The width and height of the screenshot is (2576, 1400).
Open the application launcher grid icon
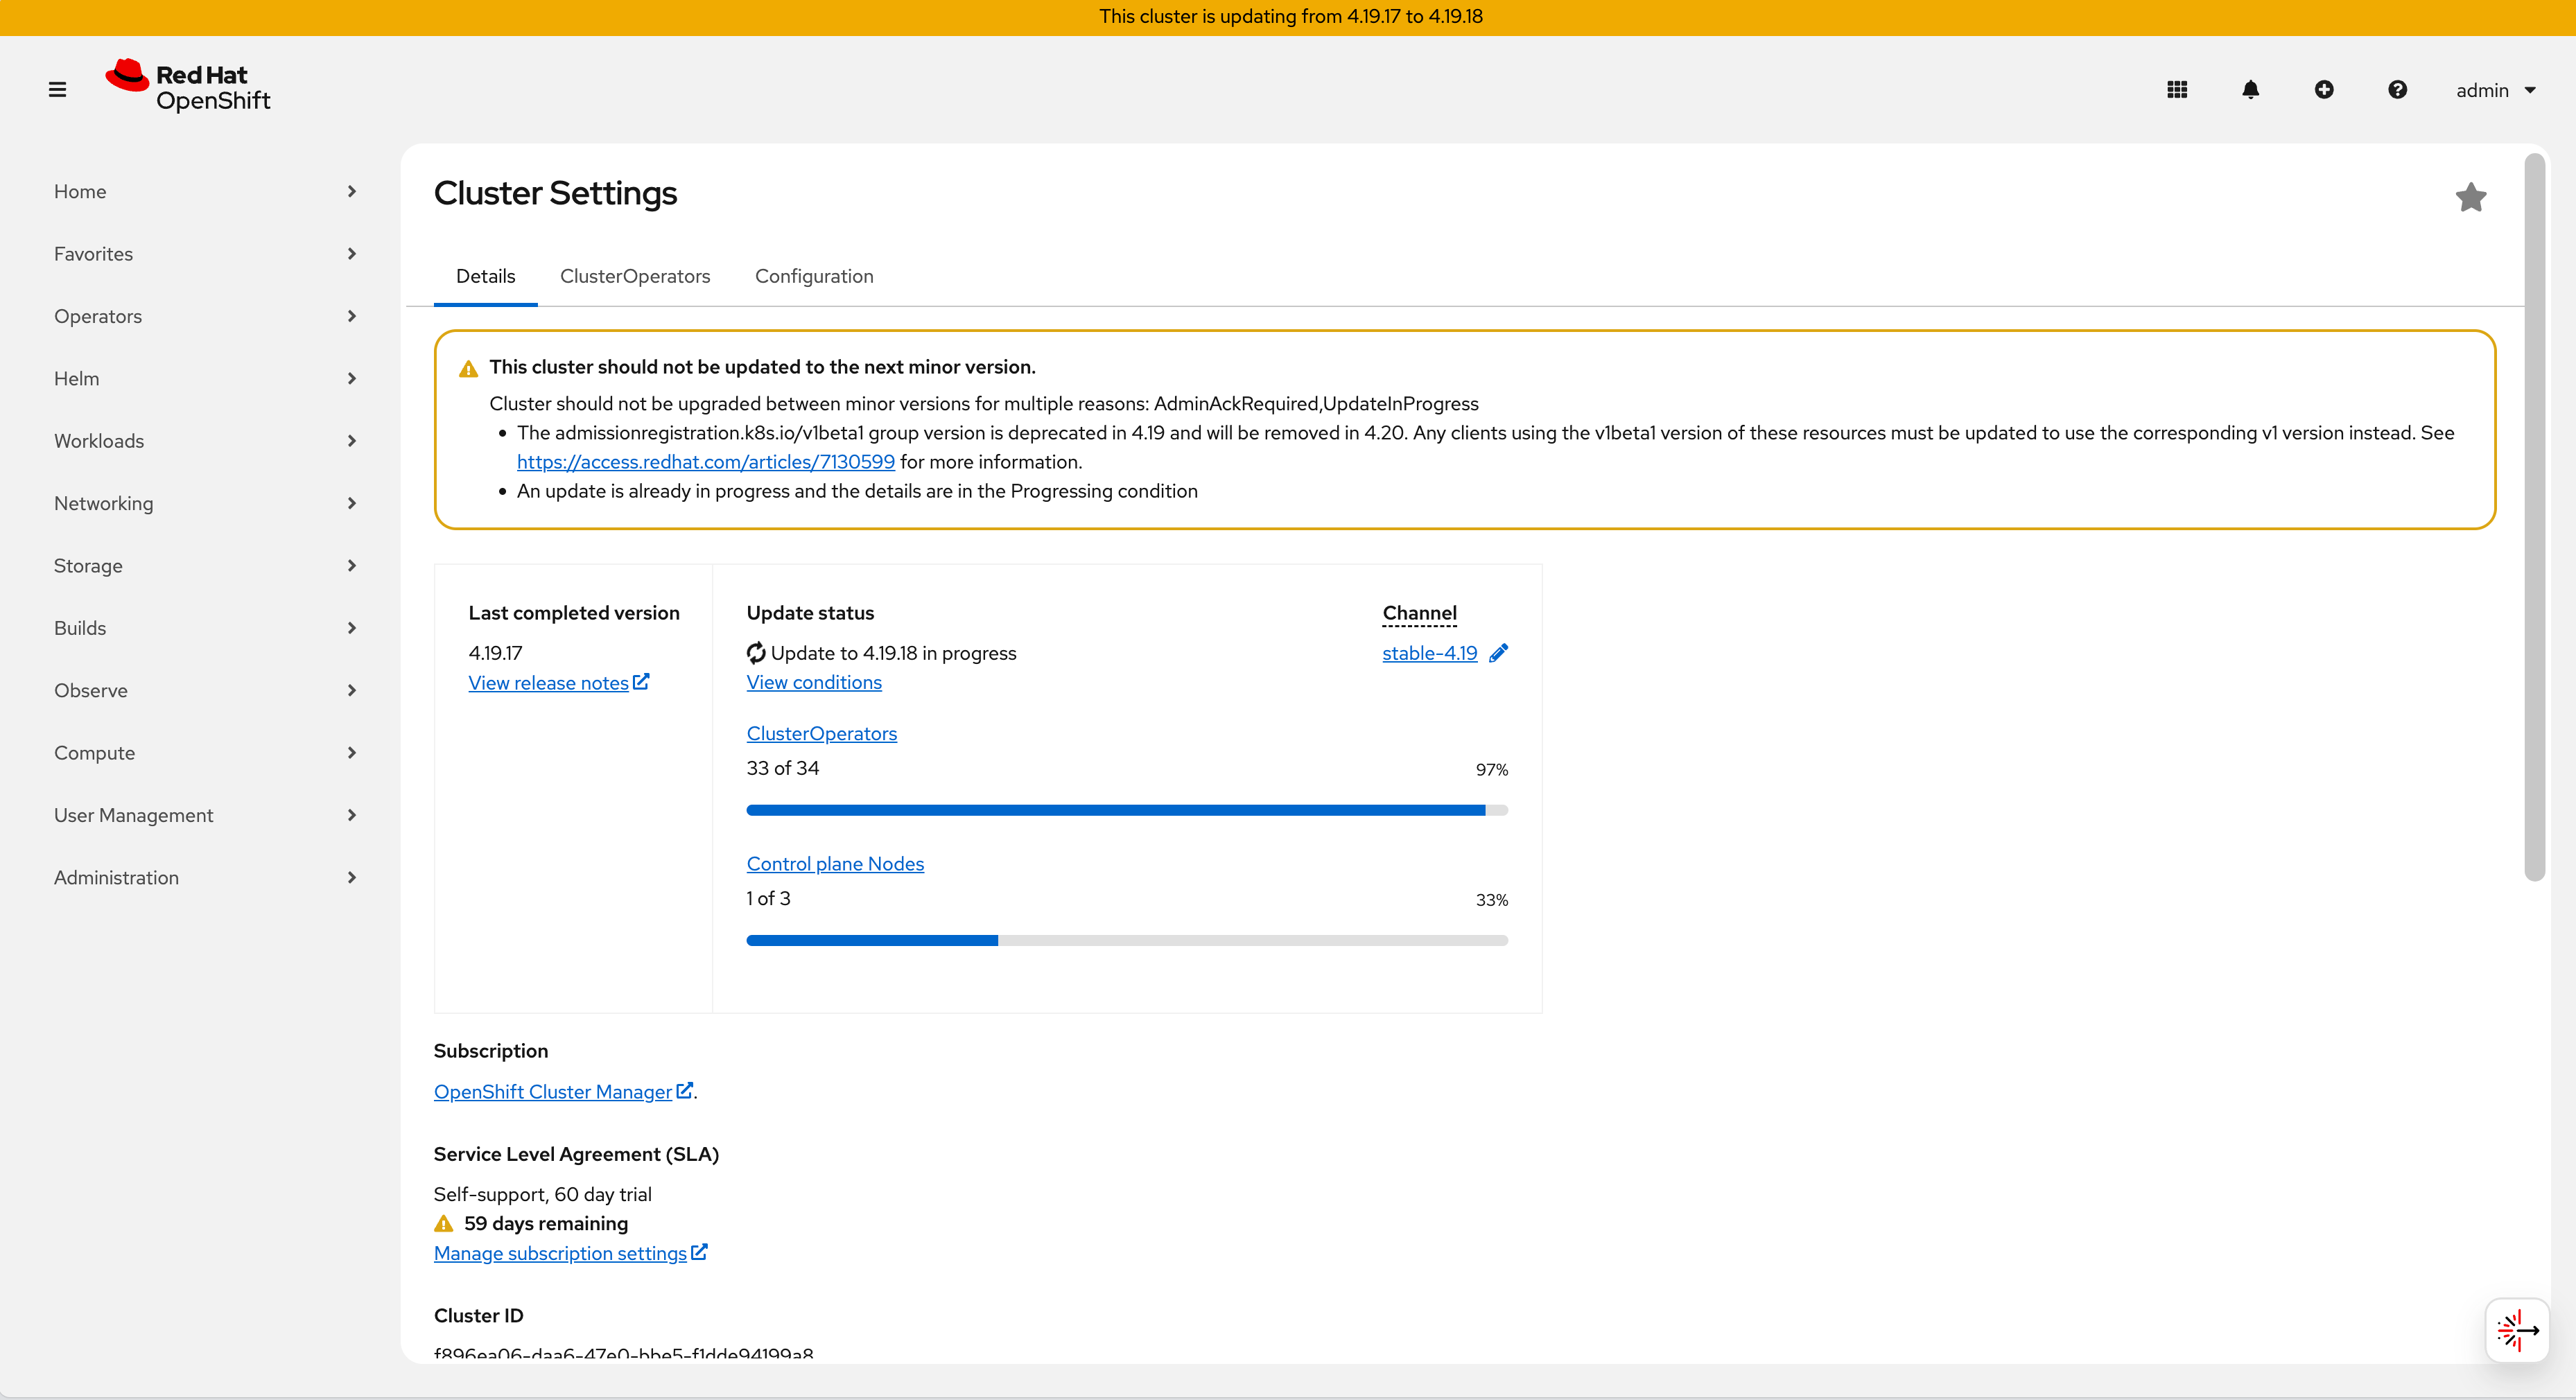pyautogui.click(x=2177, y=90)
